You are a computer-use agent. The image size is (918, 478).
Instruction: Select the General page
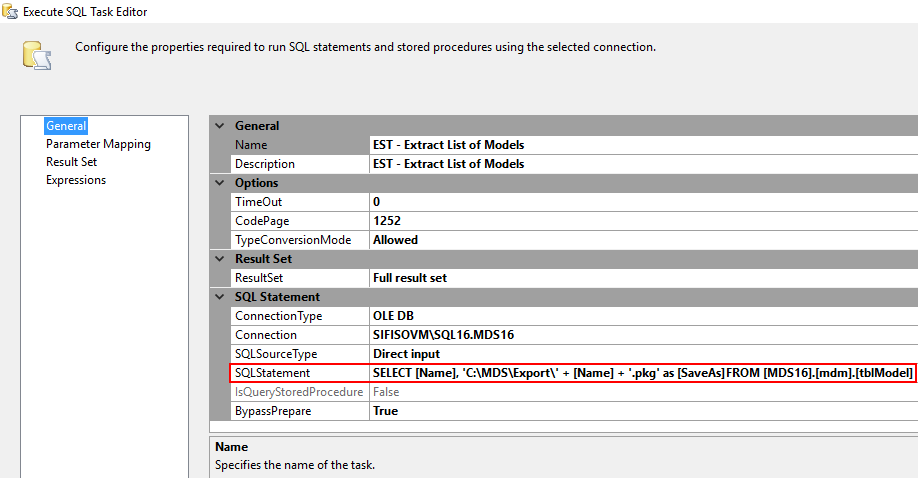pyautogui.click(x=66, y=126)
